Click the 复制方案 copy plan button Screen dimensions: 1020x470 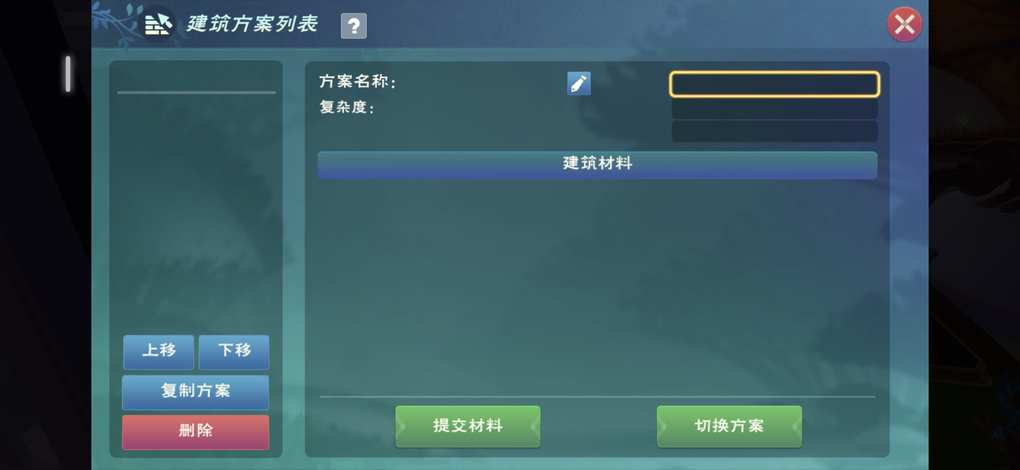click(x=196, y=392)
